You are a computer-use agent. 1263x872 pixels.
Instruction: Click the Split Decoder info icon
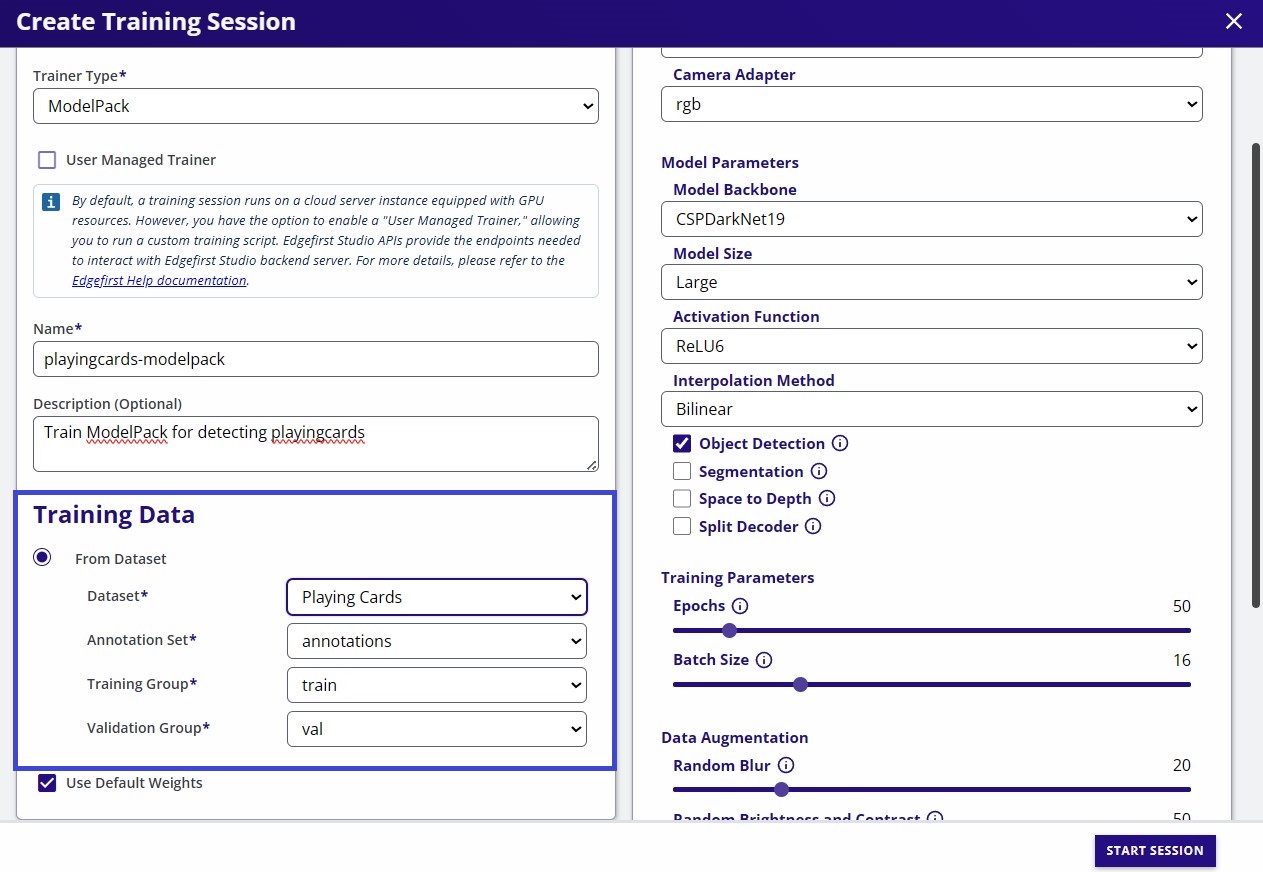click(x=813, y=526)
